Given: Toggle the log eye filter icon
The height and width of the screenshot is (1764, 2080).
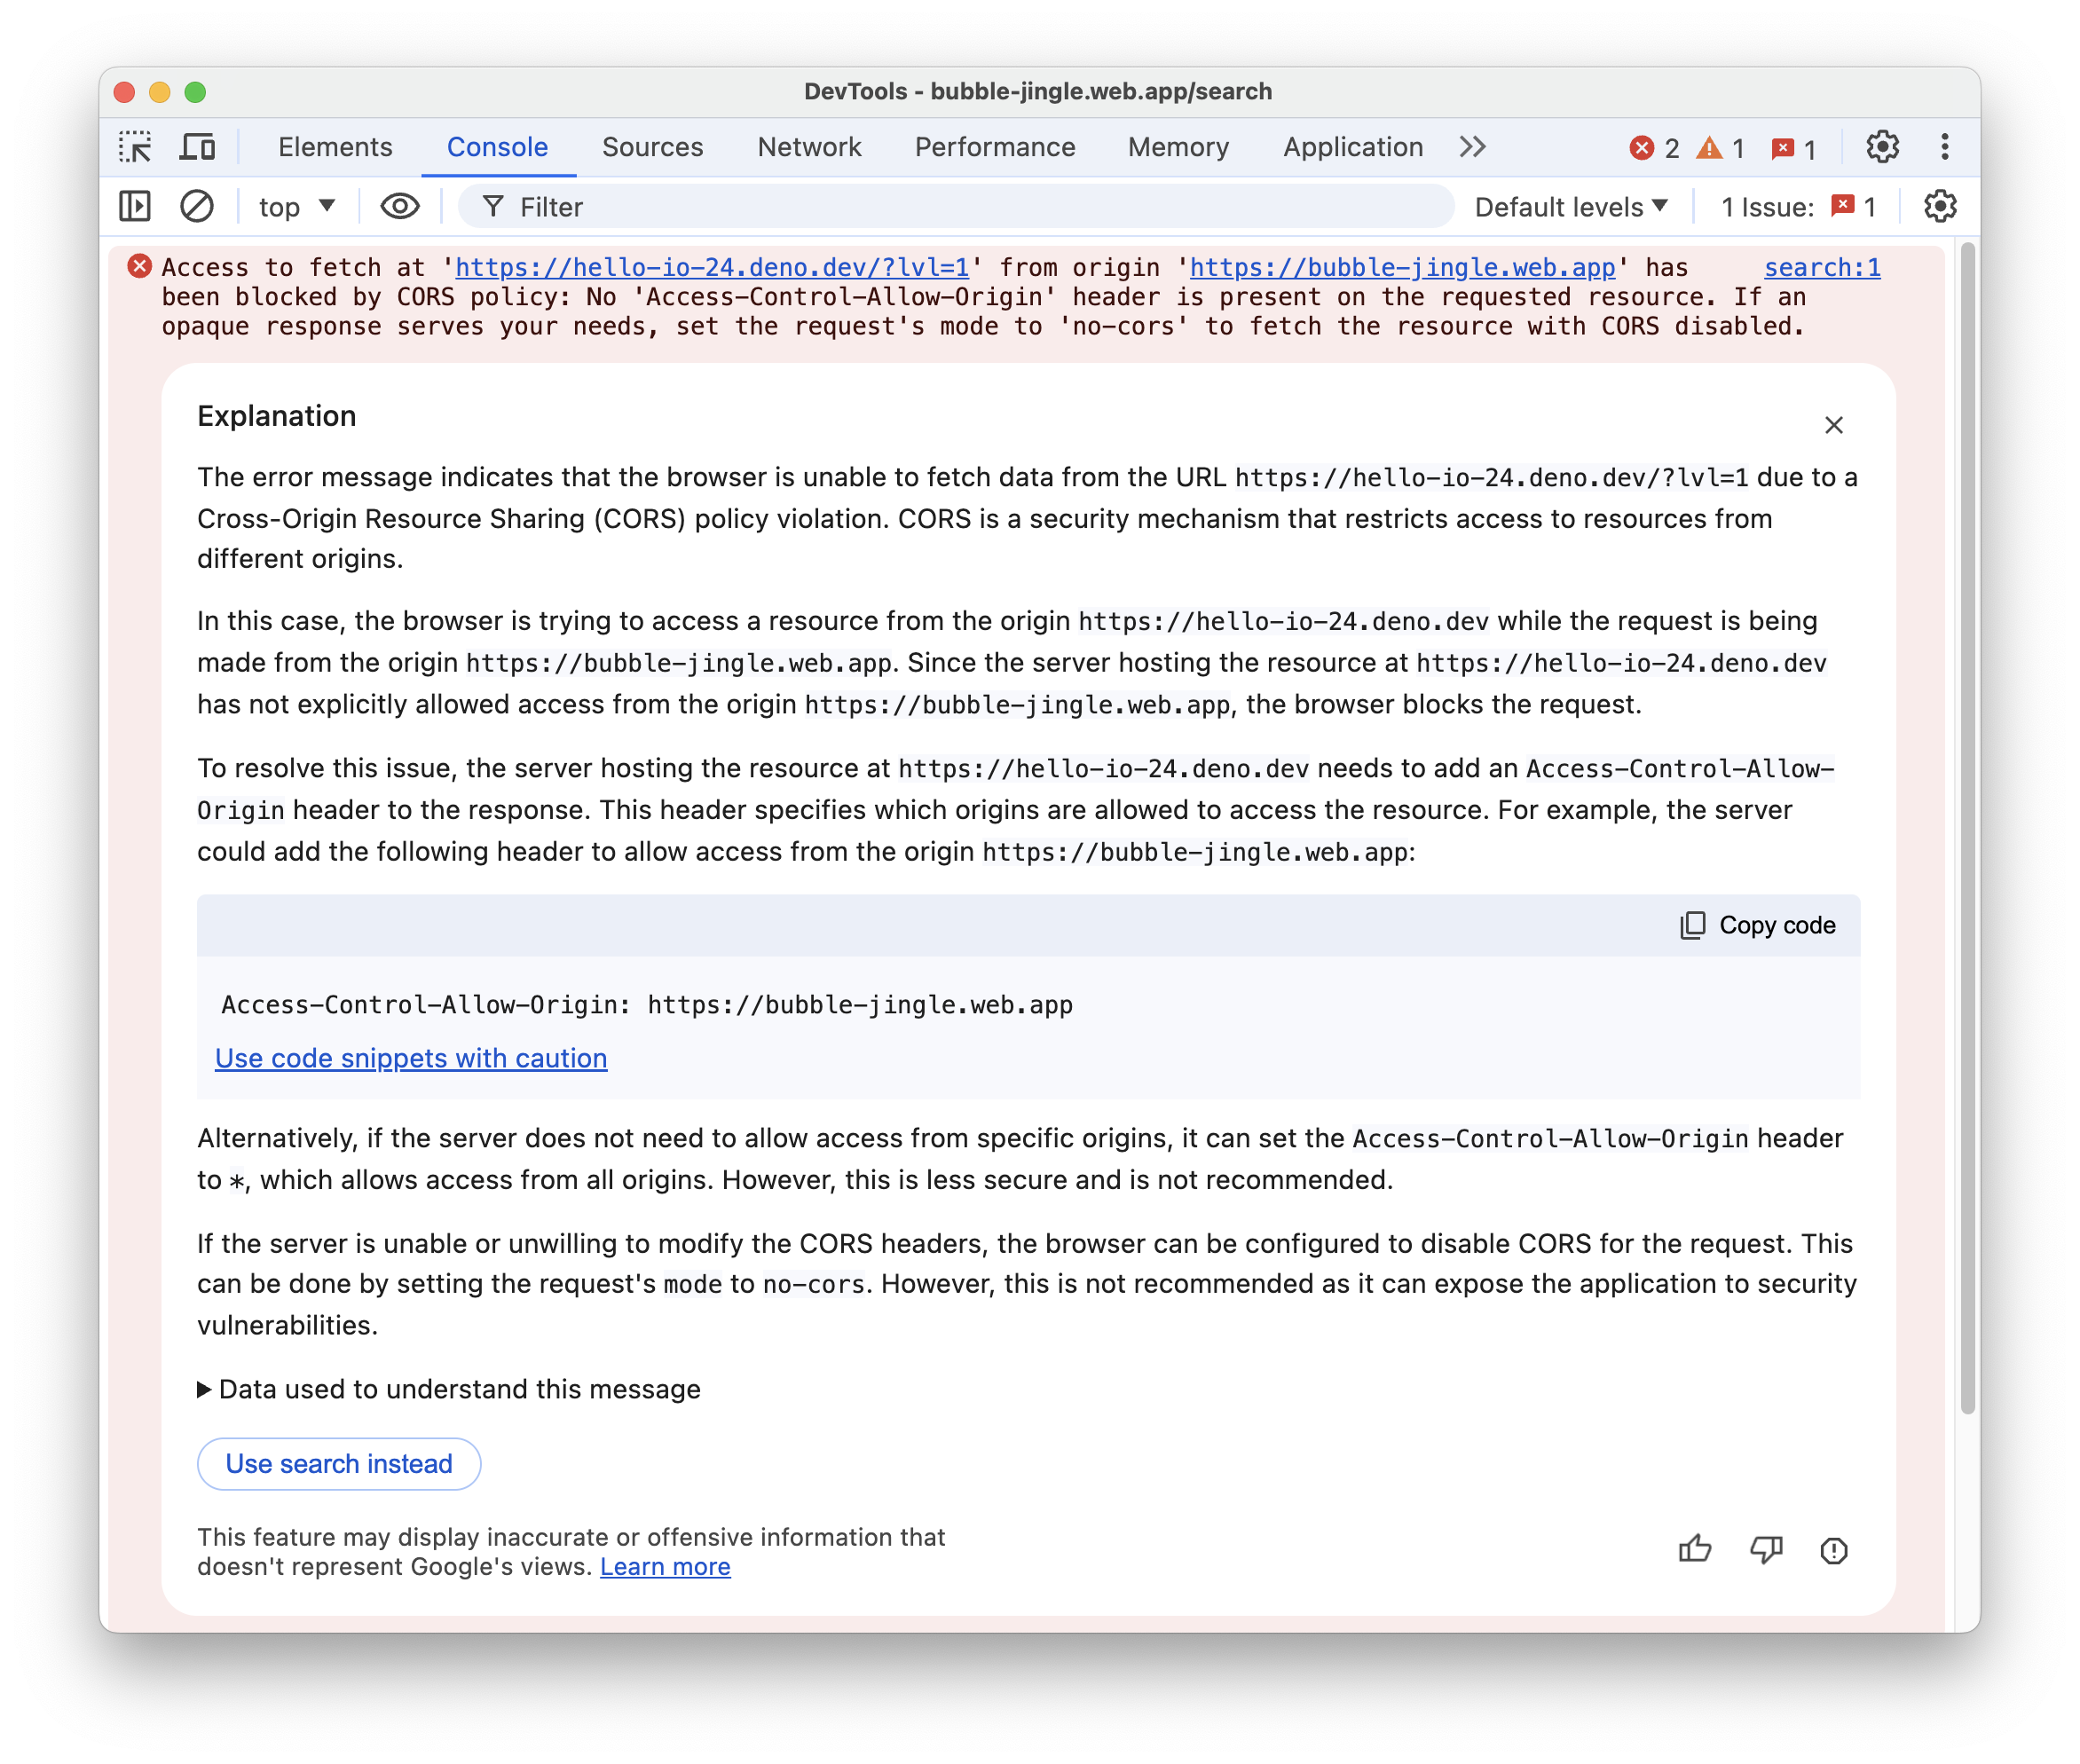Looking at the screenshot, I should coord(398,207).
